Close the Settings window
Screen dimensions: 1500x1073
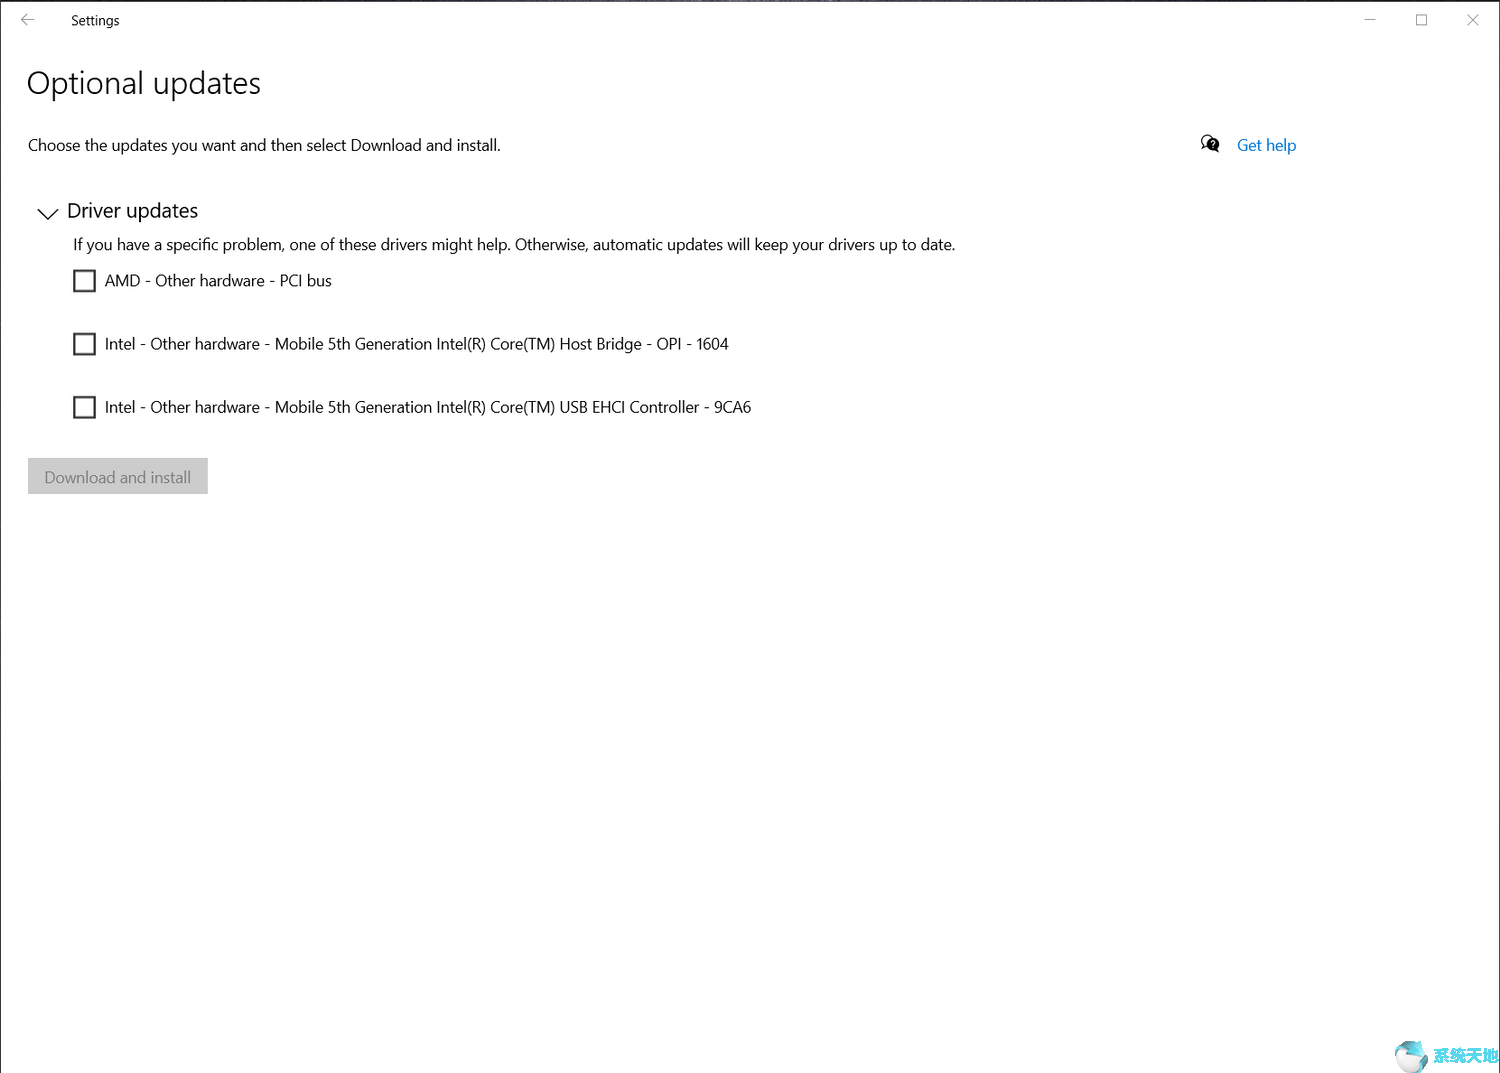[1473, 20]
